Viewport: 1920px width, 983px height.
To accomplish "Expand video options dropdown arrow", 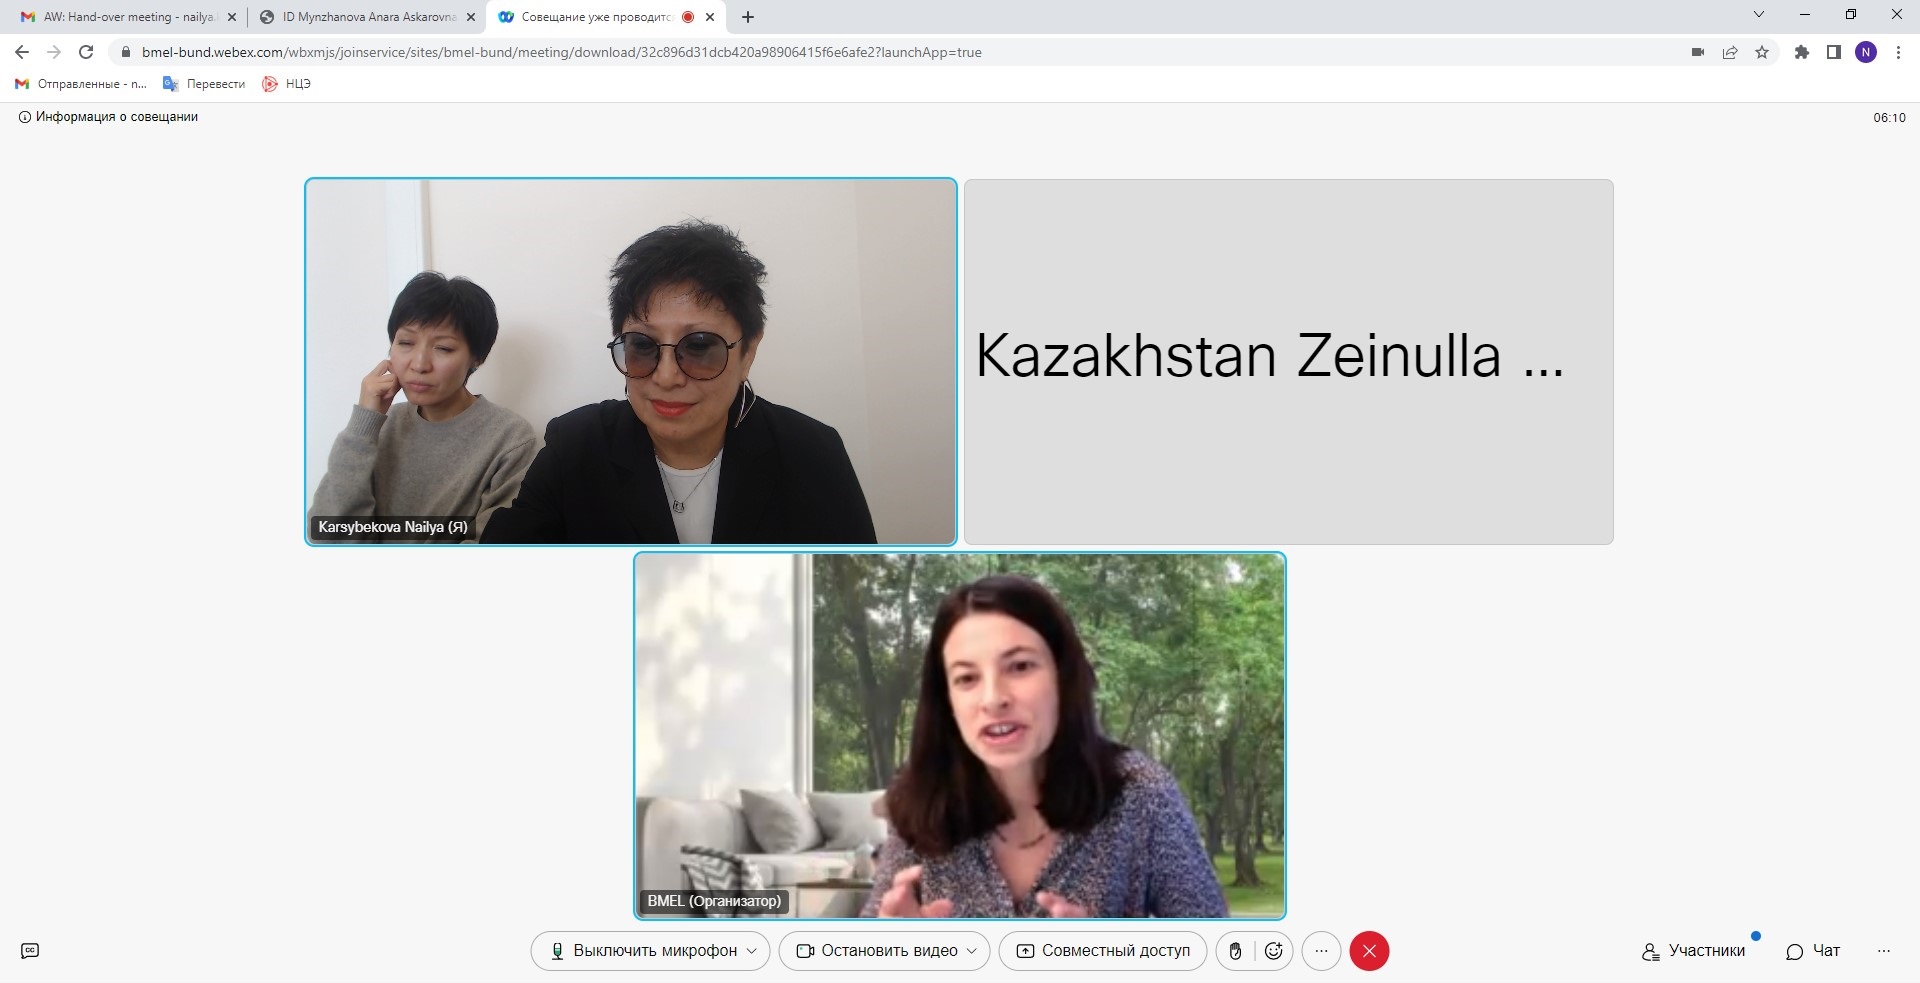I will 972,951.
